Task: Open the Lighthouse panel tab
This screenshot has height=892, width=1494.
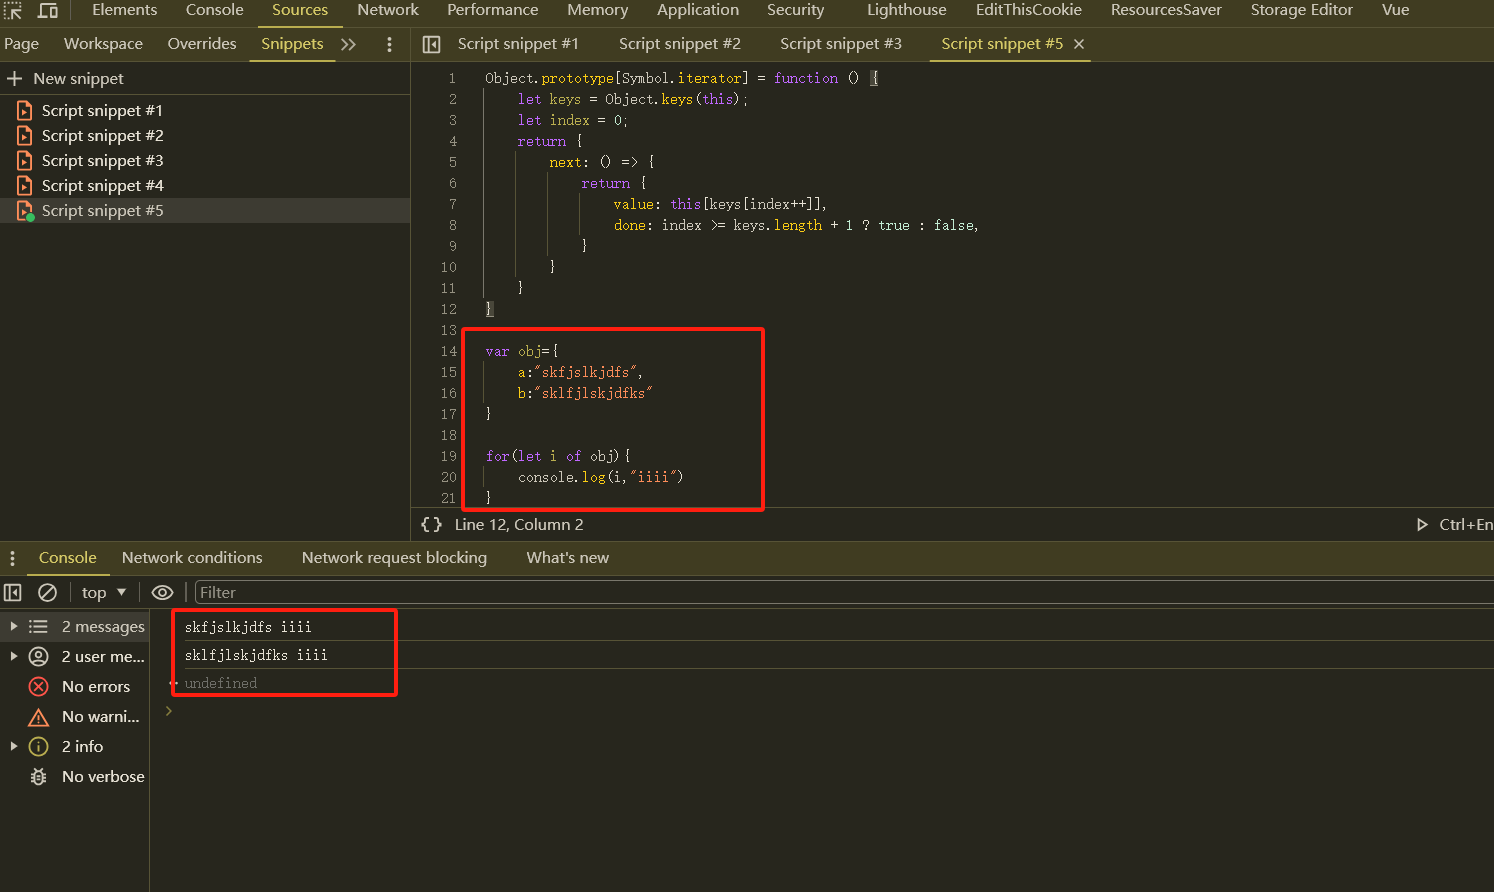Action: click(x=906, y=10)
